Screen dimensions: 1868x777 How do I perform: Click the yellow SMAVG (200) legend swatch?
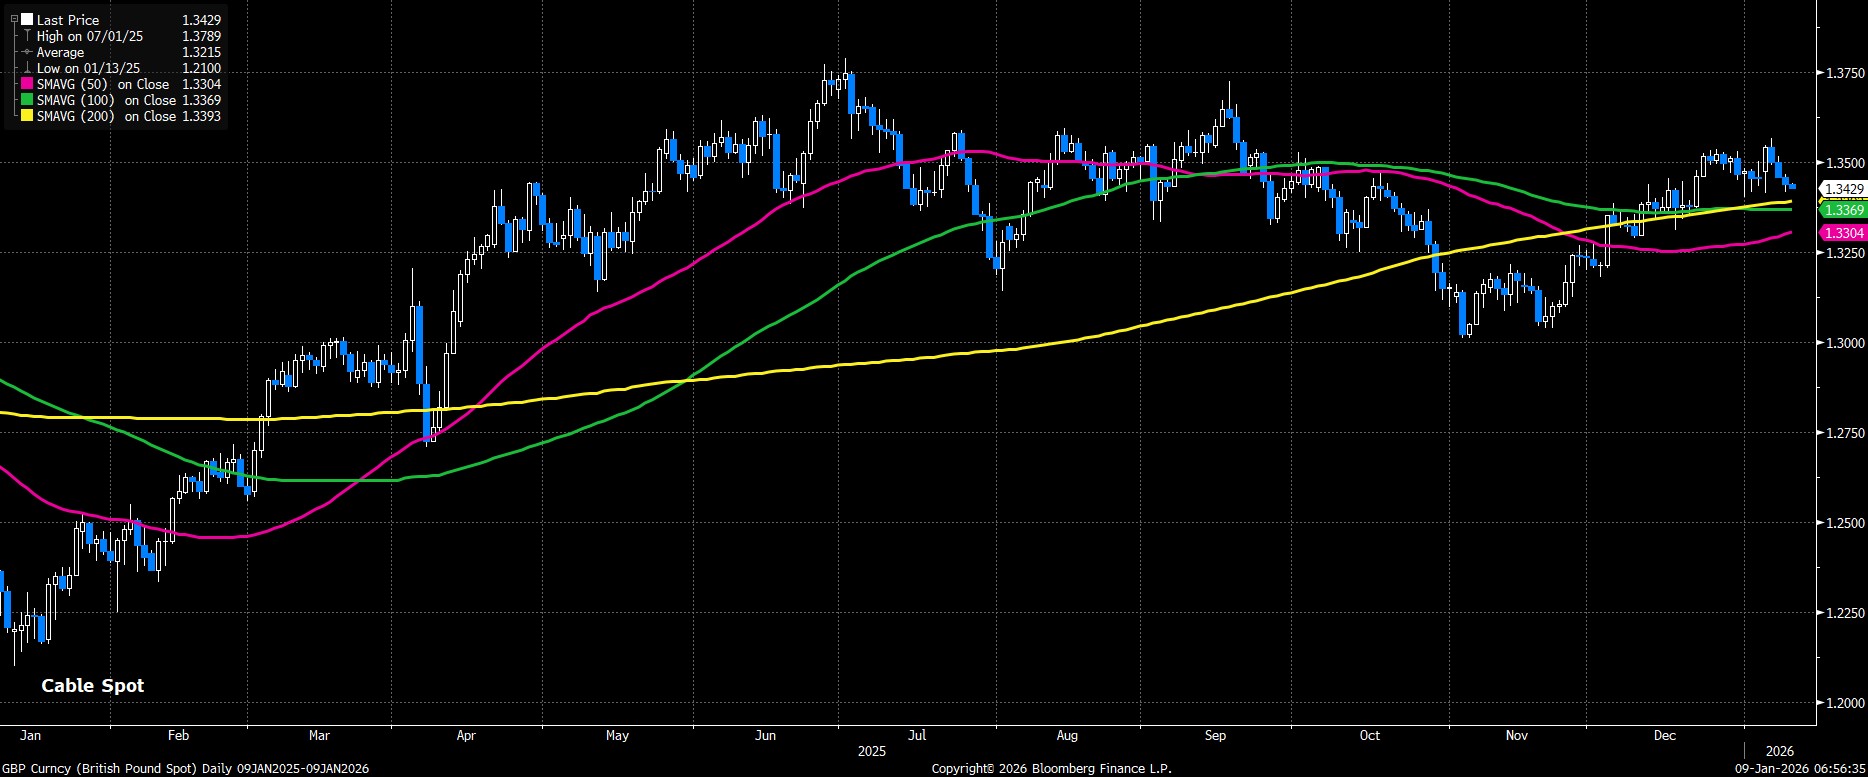[27, 117]
